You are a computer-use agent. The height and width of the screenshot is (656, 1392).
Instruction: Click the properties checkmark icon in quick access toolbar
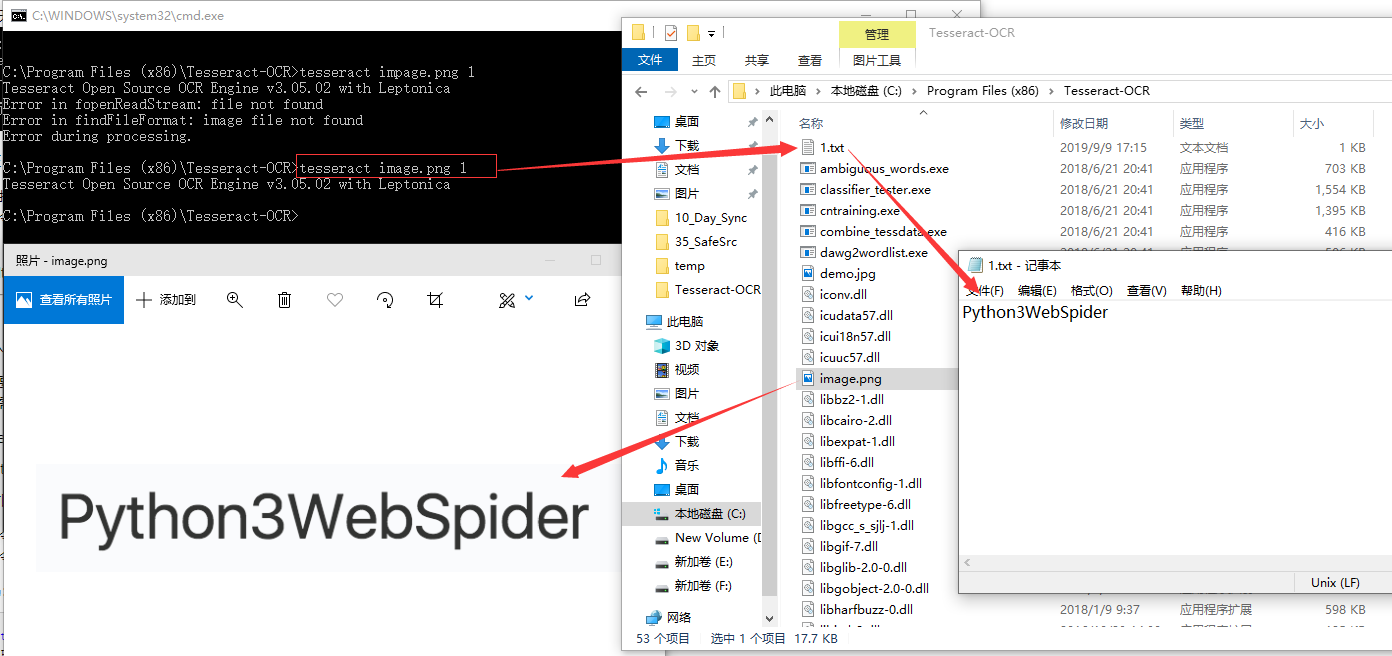669,32
